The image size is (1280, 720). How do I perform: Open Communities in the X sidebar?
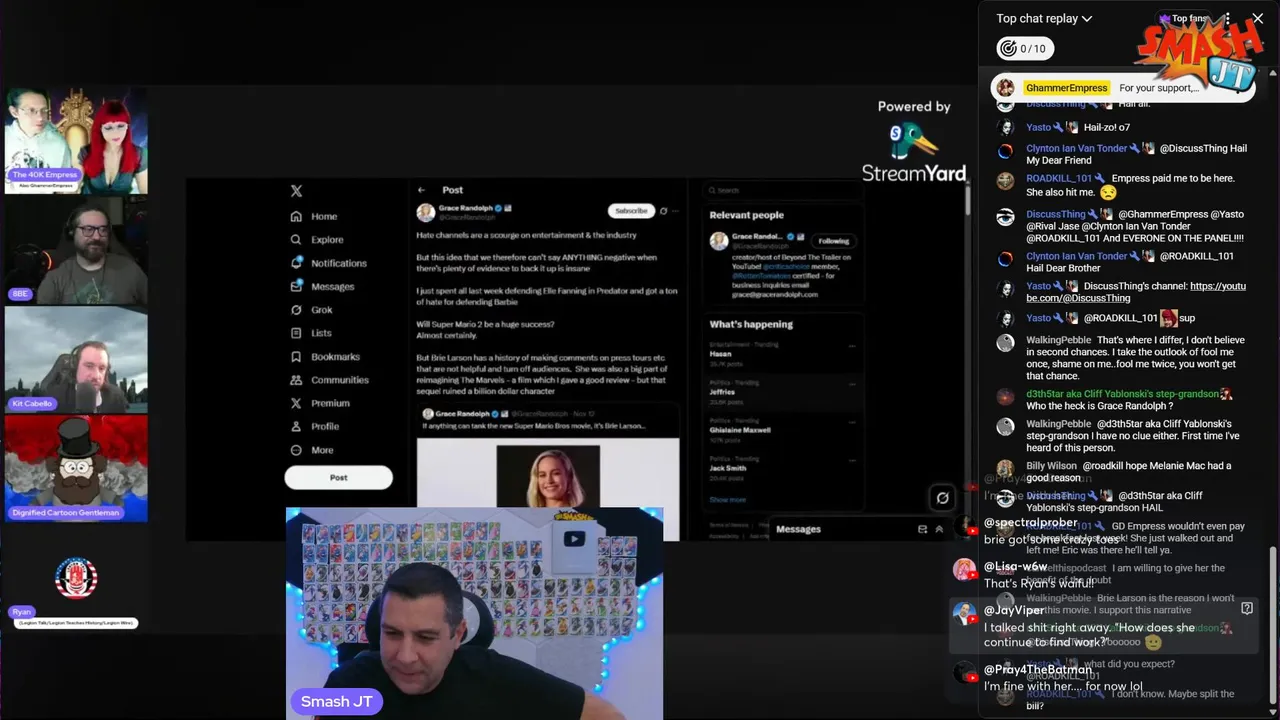(x=329, y=380)
